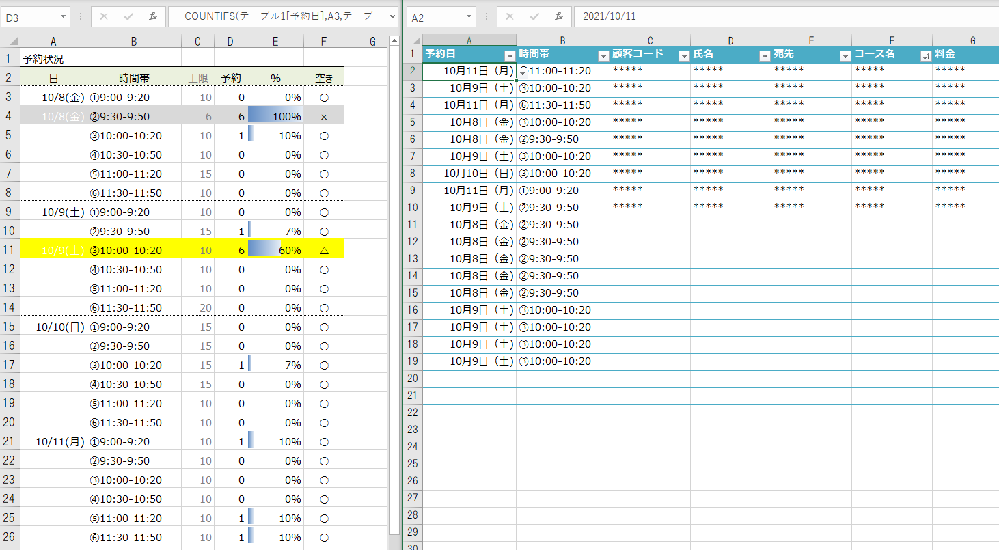The height and width of the screenshot is (550, 999).
Task: Select 10月9日 (土) cell in right row 10
Action: (x=469, y=208)
